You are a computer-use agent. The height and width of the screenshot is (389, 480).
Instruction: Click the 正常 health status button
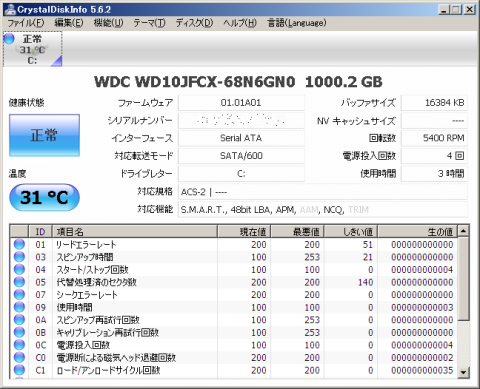coord(44,135)
